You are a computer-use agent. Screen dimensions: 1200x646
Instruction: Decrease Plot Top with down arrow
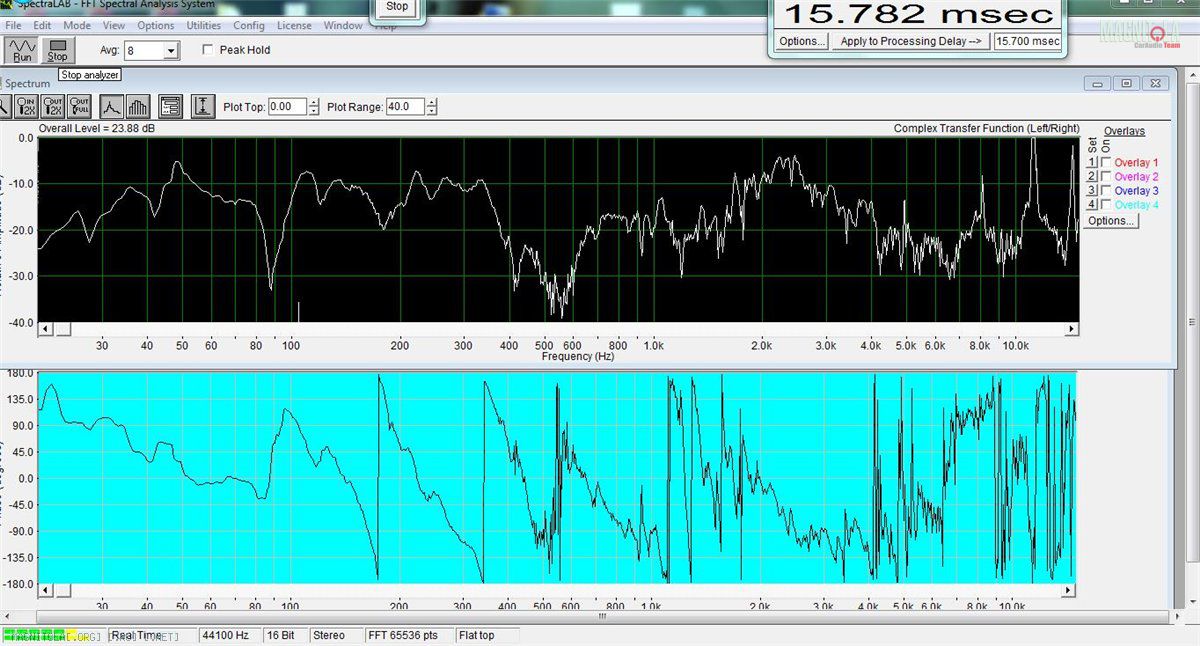tap(314, 111)
